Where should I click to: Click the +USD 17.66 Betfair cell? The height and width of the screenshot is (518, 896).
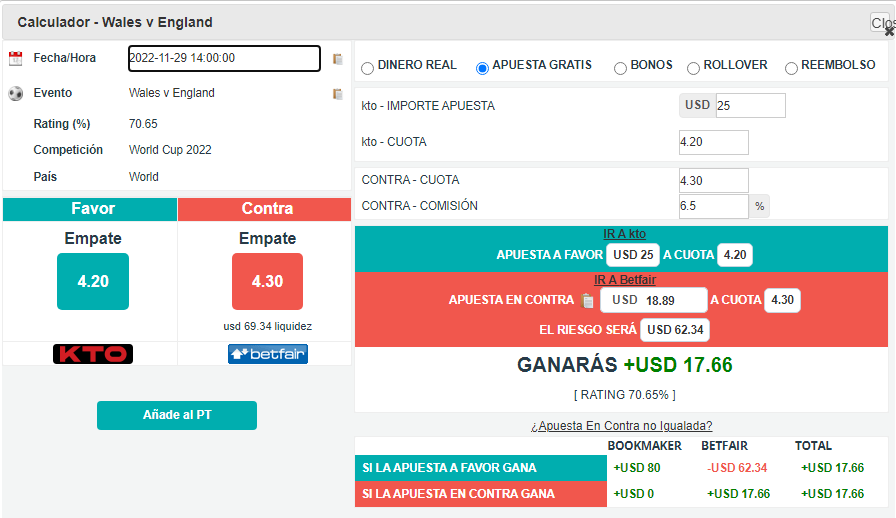738,493
